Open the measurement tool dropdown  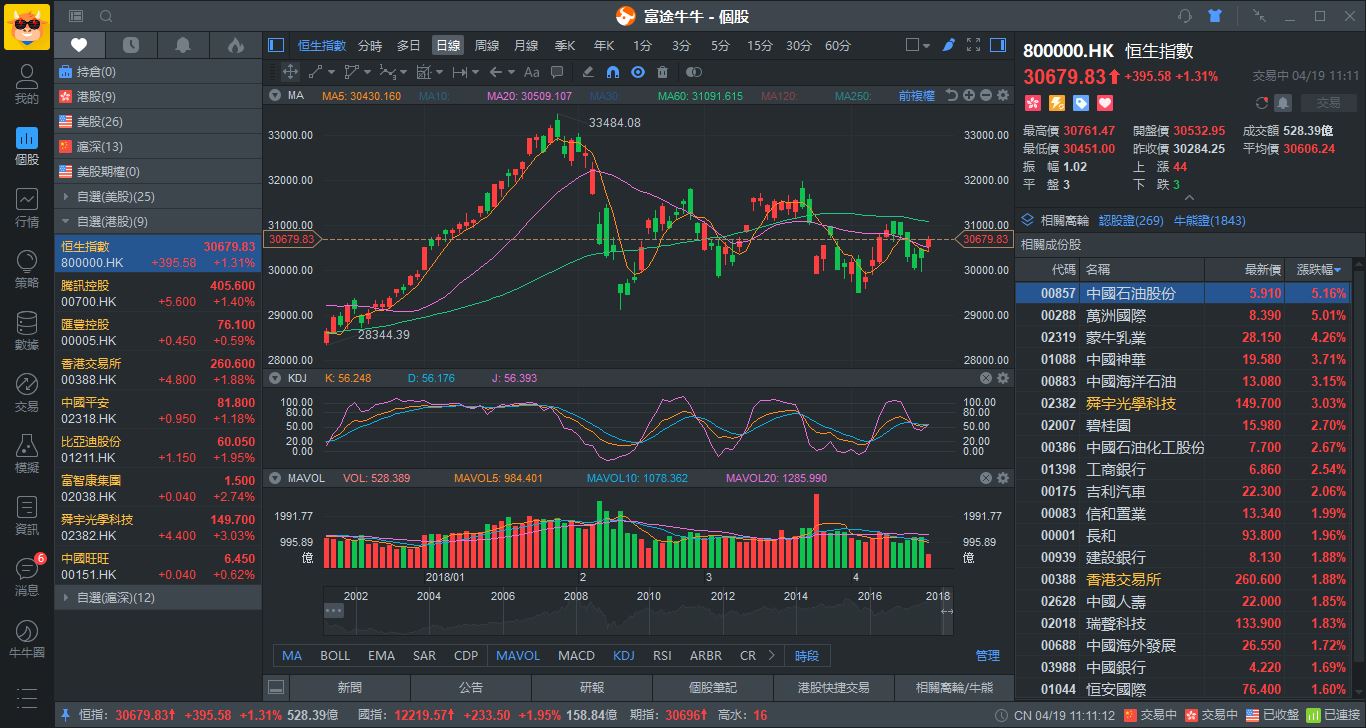(474, 72)
